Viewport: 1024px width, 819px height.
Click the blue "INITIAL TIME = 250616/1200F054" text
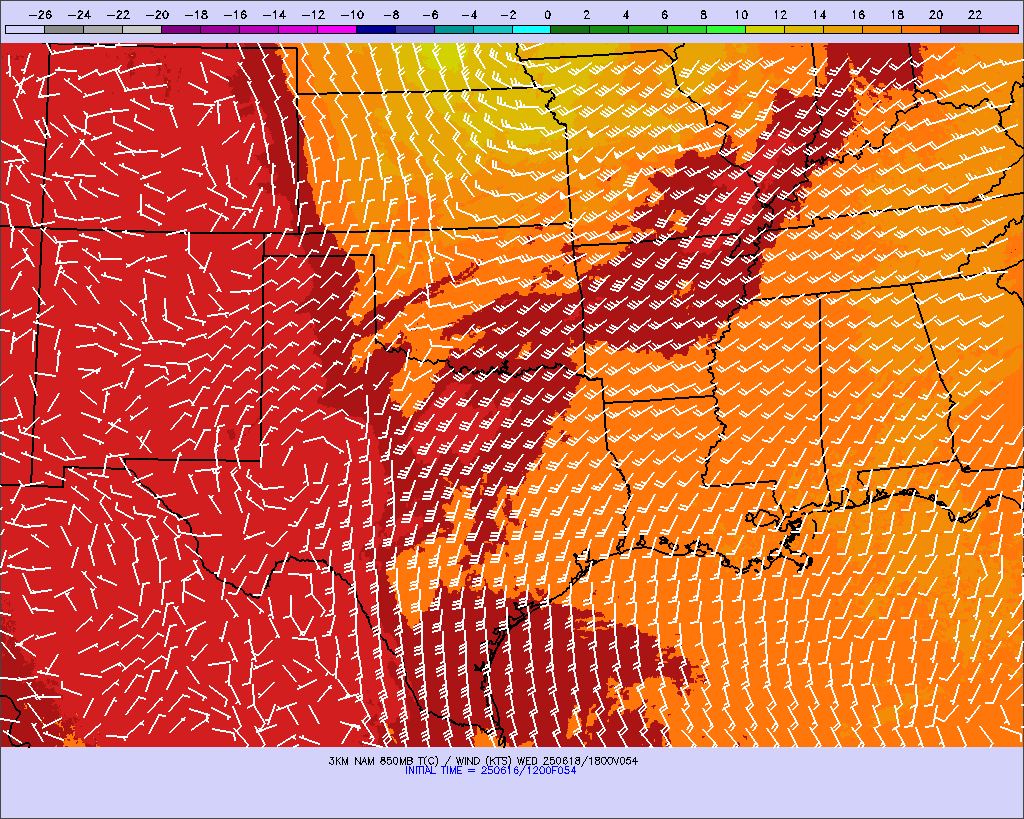(490, 771)
